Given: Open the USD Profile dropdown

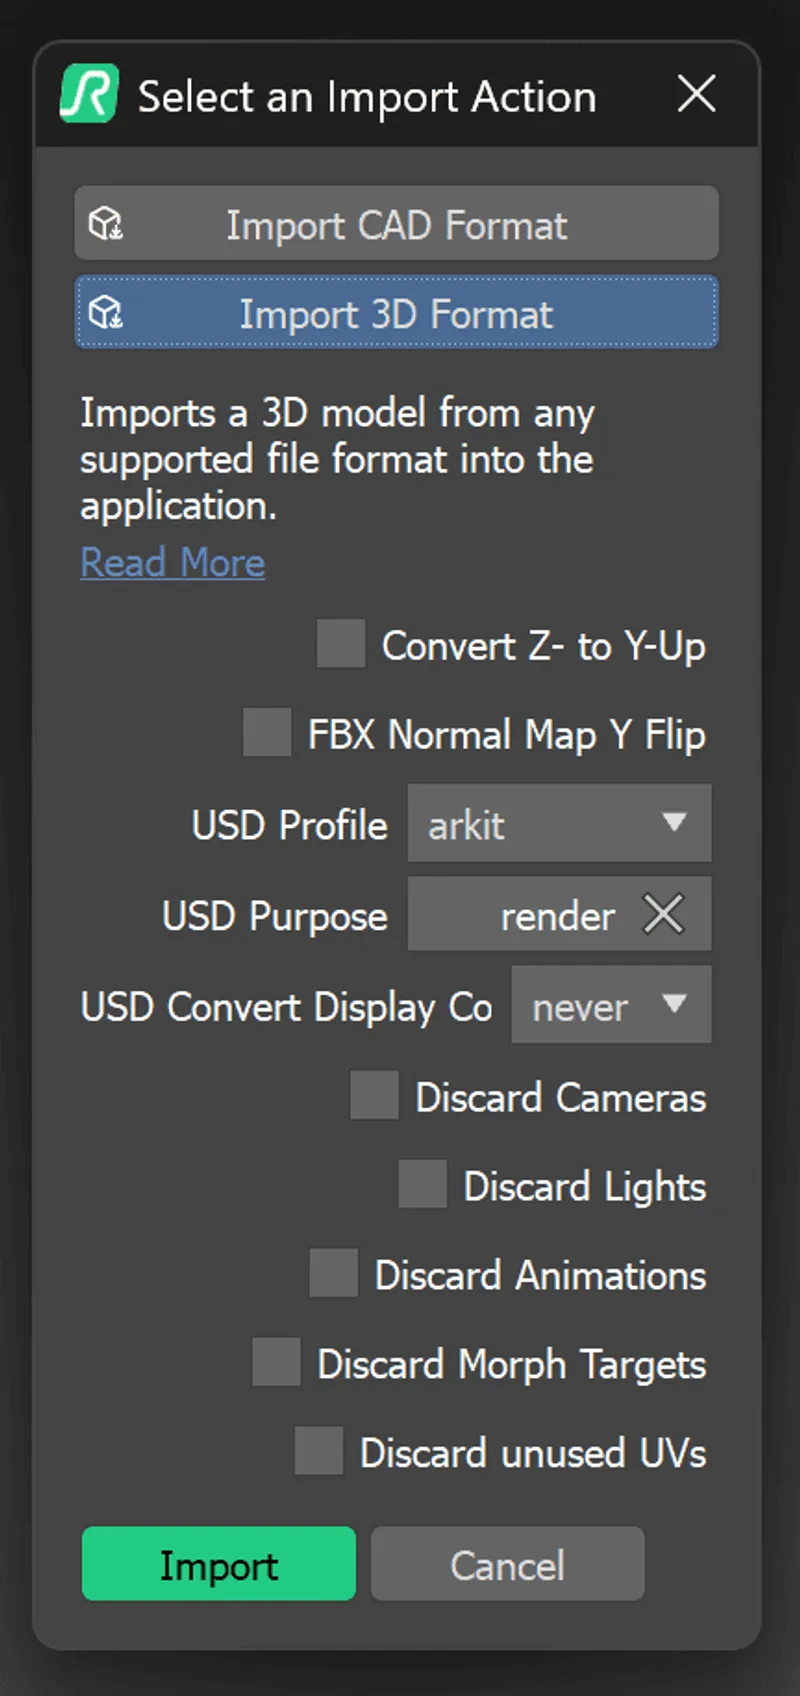Looking at the screenshot, I should coord(559,823).
